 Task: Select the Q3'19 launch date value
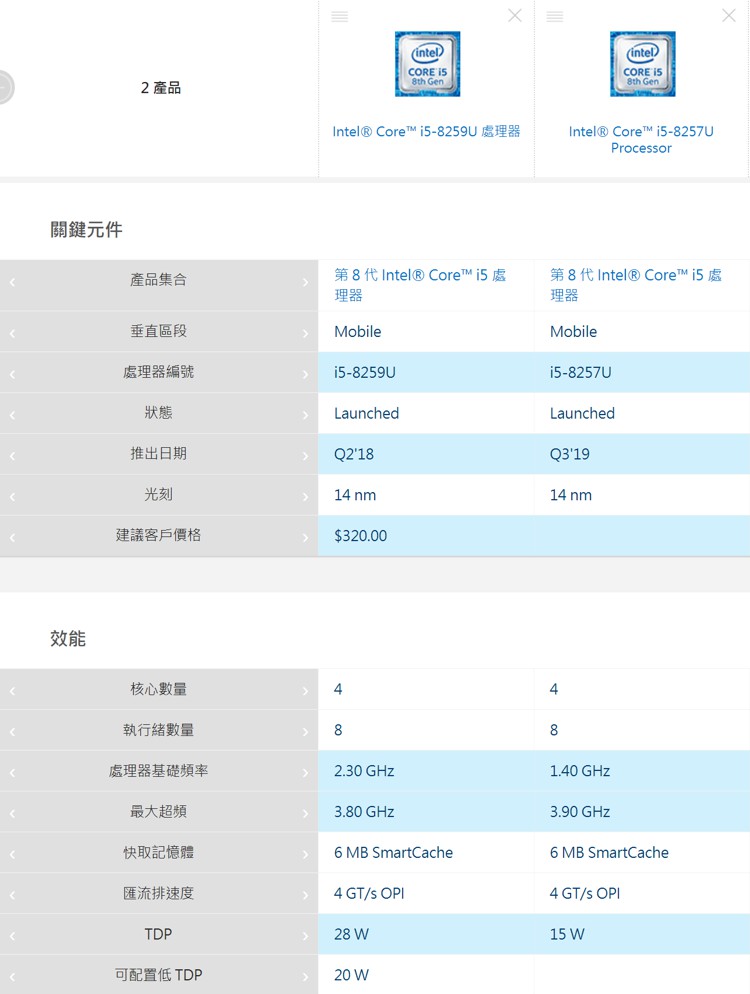(569, 454)
